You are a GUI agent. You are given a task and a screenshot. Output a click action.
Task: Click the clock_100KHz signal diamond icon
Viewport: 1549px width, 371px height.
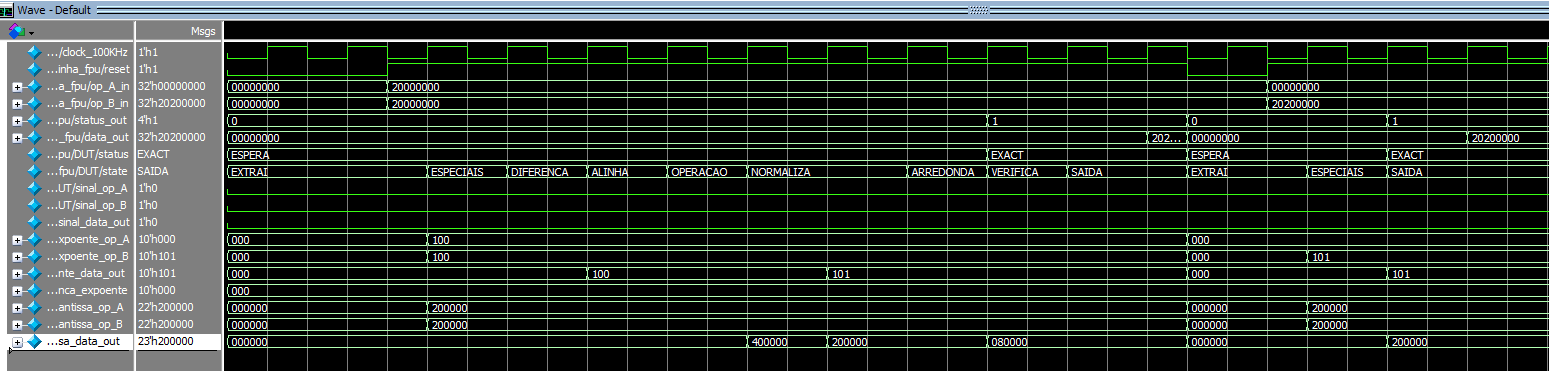(35, 52)
